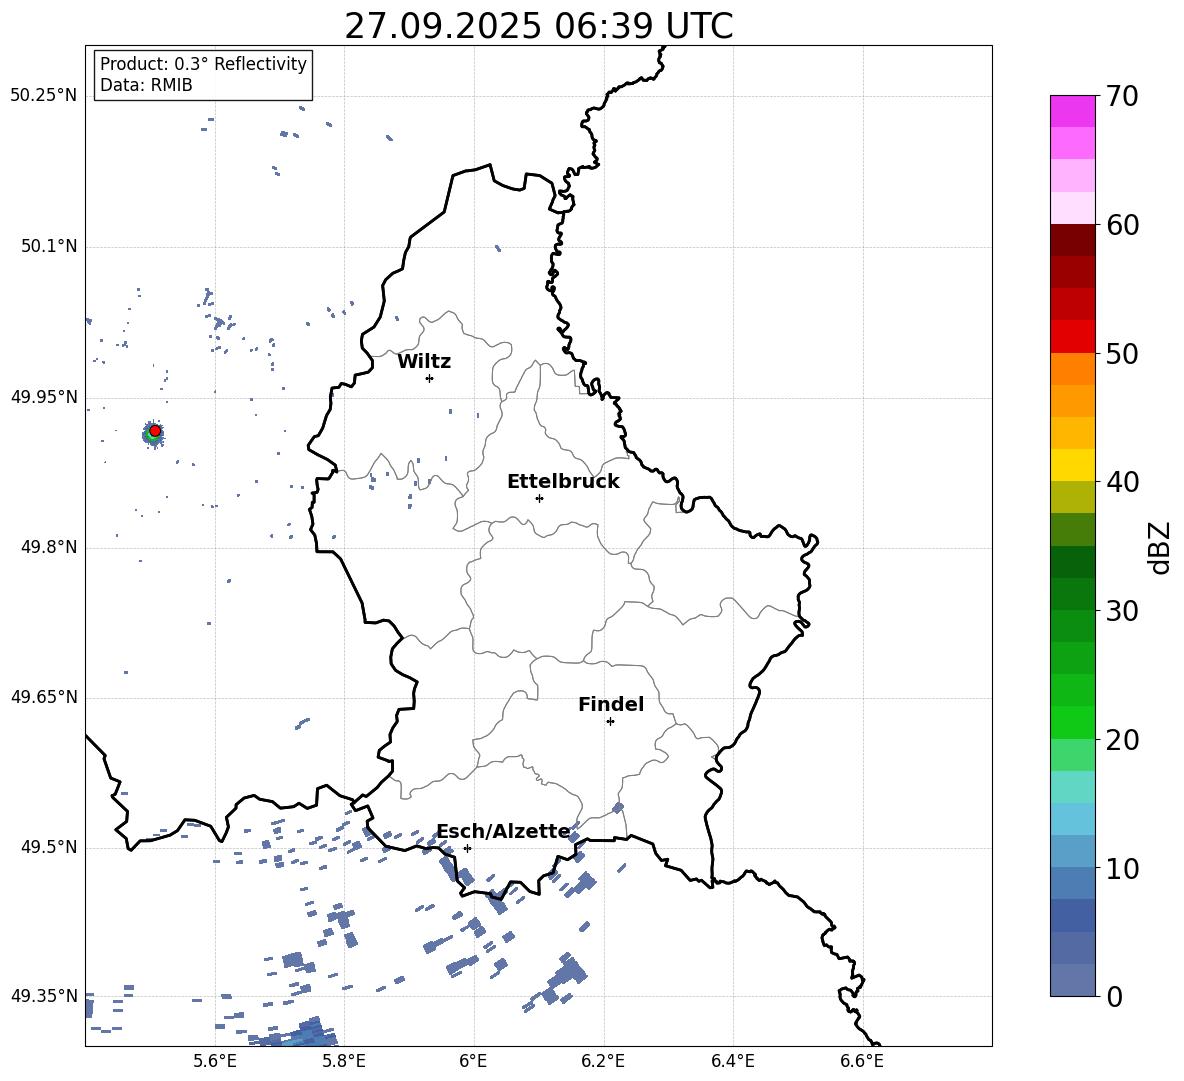Screen dimensions: 1184x1081
Task: Click the yellow colorbar segment above 40
Action: pos(1073,465)
